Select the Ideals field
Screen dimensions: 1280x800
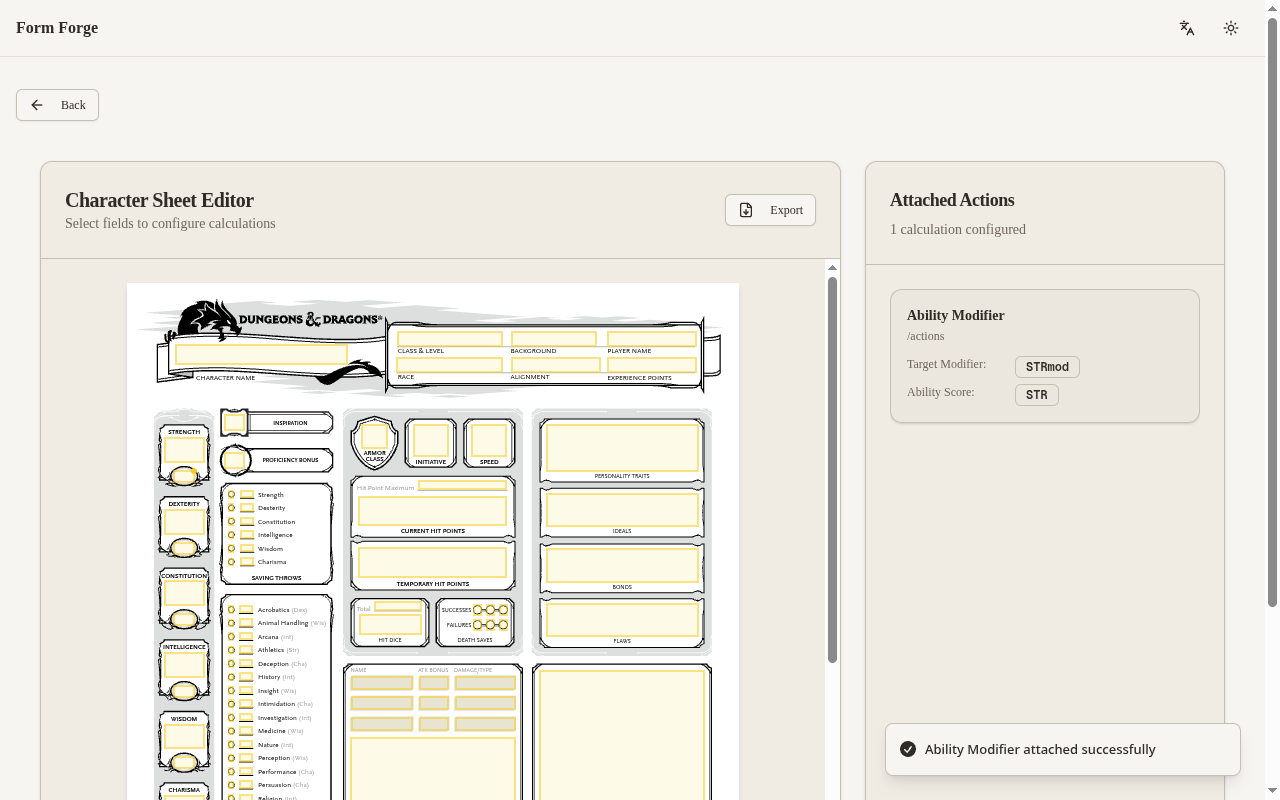(x=622, y=510)
